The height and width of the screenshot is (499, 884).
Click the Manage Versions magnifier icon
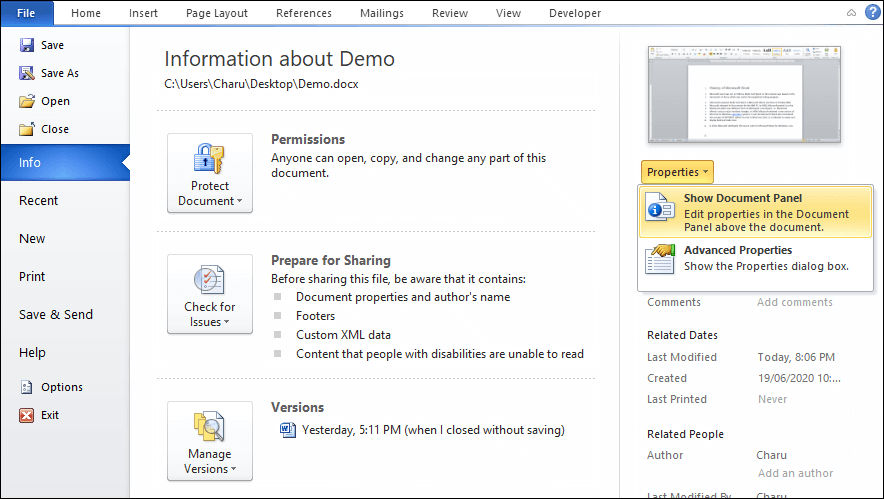tap(209, 427)
